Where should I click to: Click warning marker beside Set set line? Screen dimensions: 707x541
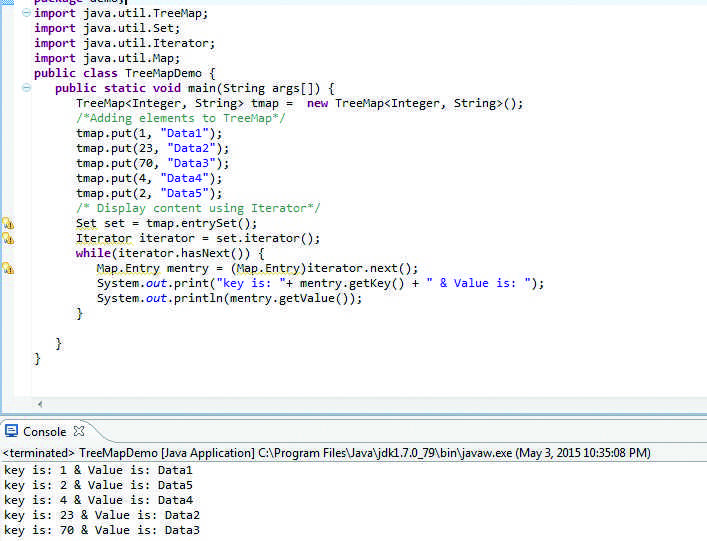[8, 223]
